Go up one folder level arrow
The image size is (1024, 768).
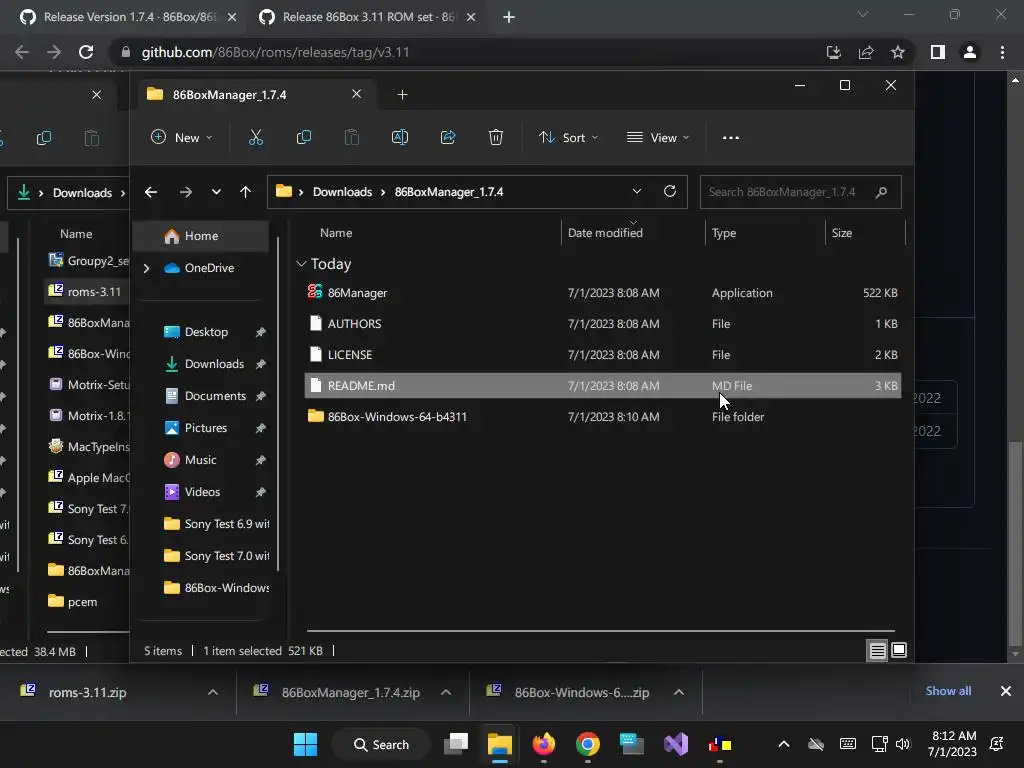click(246, 192)
